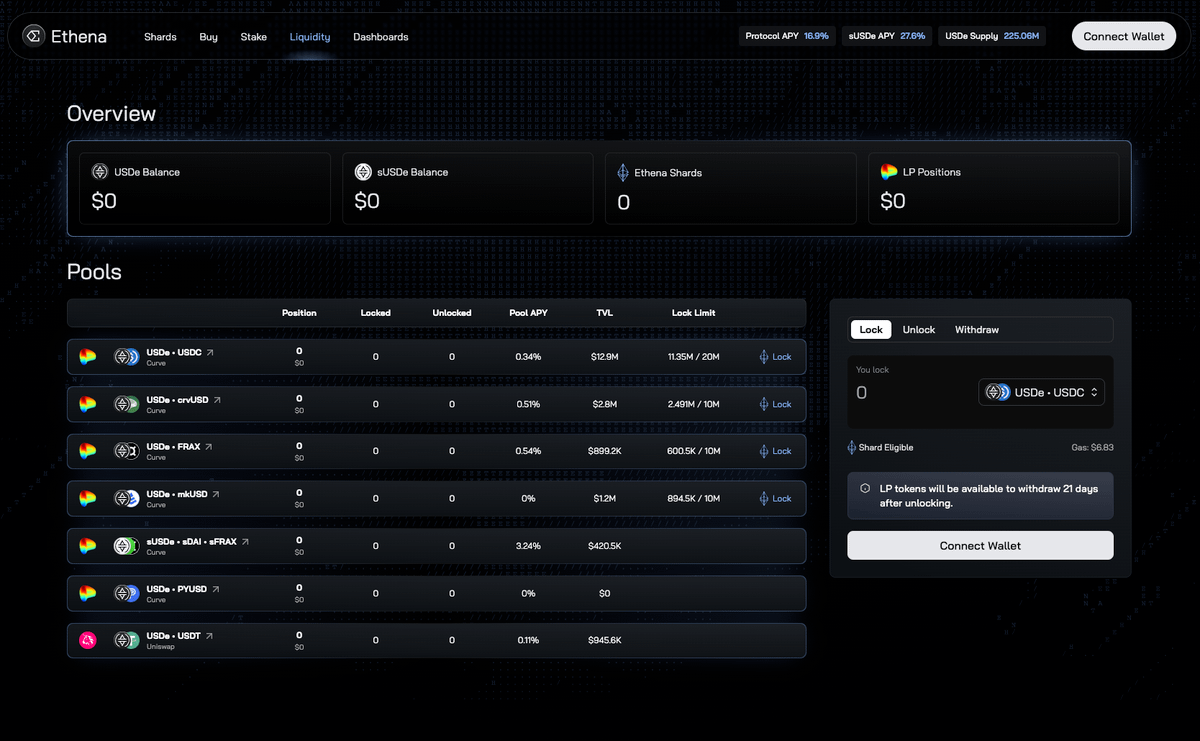Viewport: 1200px width, 741px height.
Task: Open external link arrow for USDe • mkUSD
Action: click(x=215, y=493)
